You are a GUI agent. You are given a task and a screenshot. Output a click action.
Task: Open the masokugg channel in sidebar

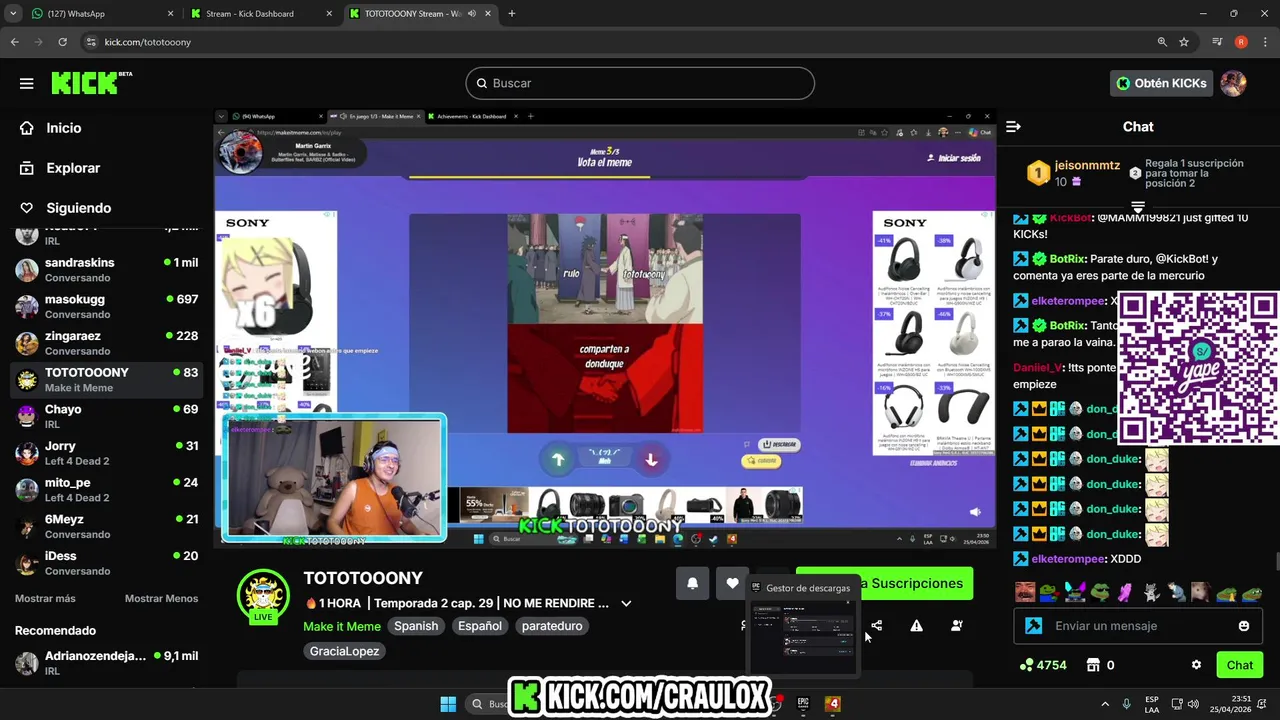coord(107,306)
